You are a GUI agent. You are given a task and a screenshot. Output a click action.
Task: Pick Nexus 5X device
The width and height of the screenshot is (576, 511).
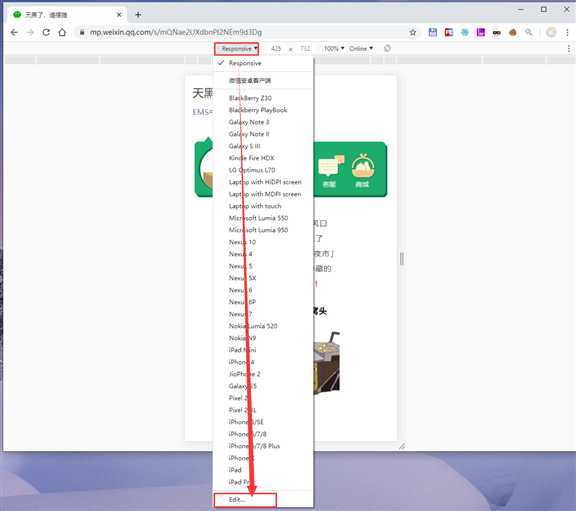263,278
